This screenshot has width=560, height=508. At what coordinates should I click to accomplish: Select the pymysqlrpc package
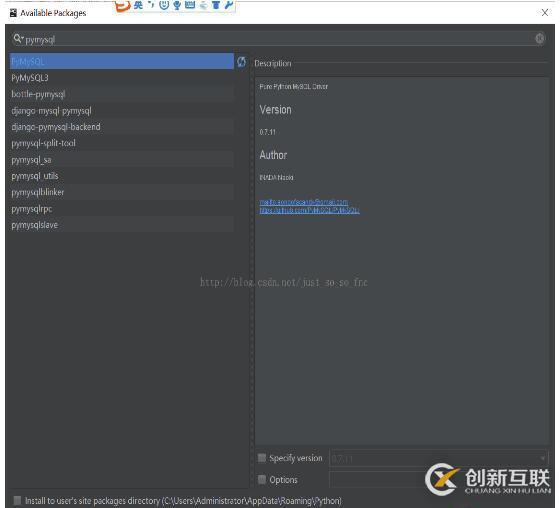coord(122,209)
